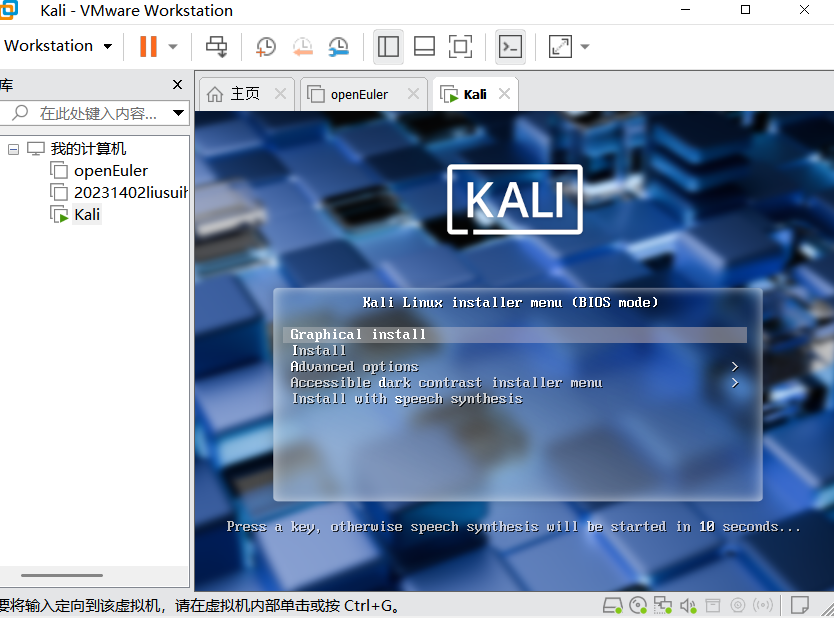The image size is (834, 618).
Task: Collapse the 我的计算机 tree node
Action: (x=13, y=149)
